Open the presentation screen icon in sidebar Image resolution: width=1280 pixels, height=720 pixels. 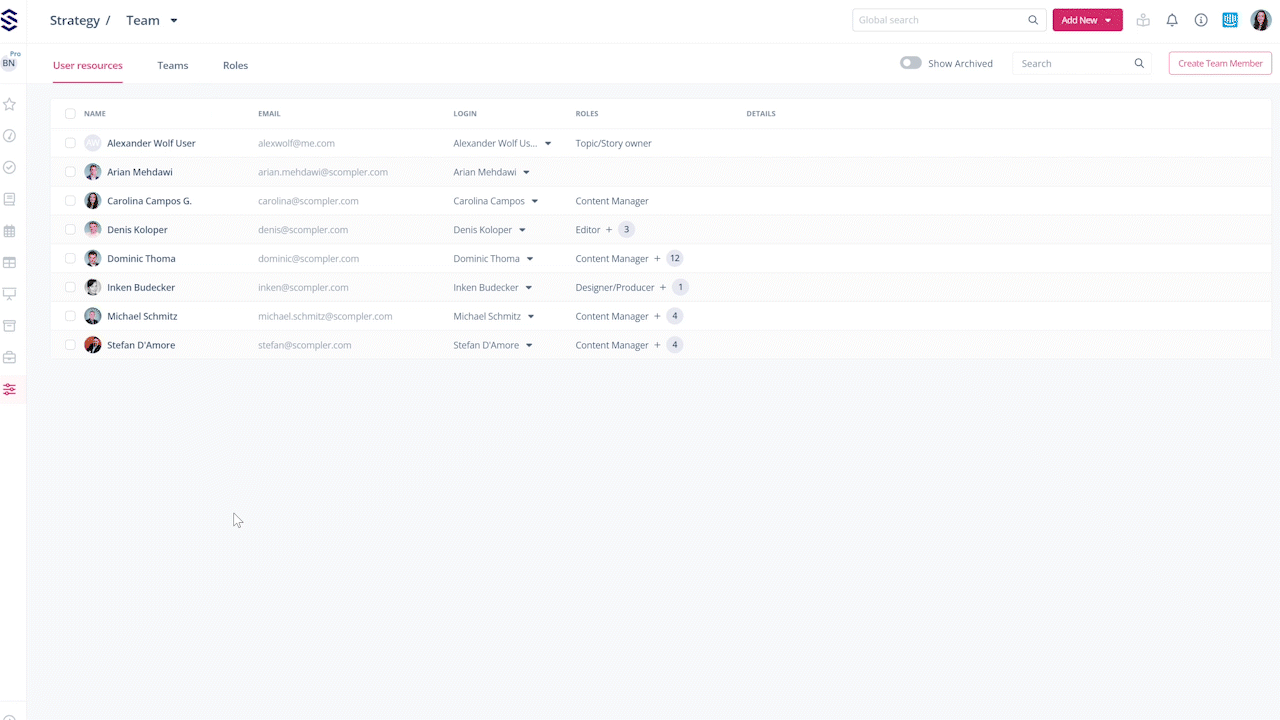point(9,294)
